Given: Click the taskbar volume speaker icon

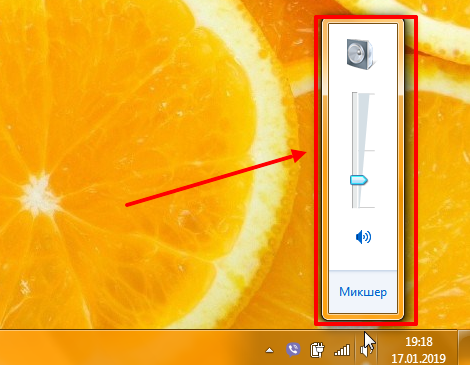Looking at the screenshot, I should pyautogui.click(x=365, y=350).
